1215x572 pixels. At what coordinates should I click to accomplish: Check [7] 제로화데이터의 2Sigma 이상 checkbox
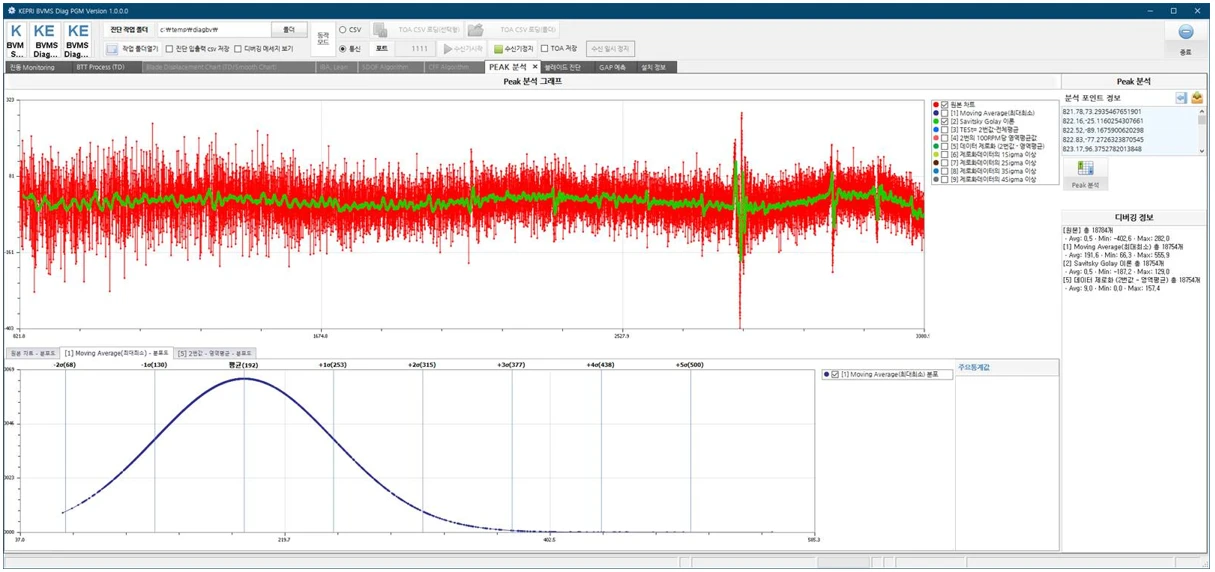[x=944, y=162]
